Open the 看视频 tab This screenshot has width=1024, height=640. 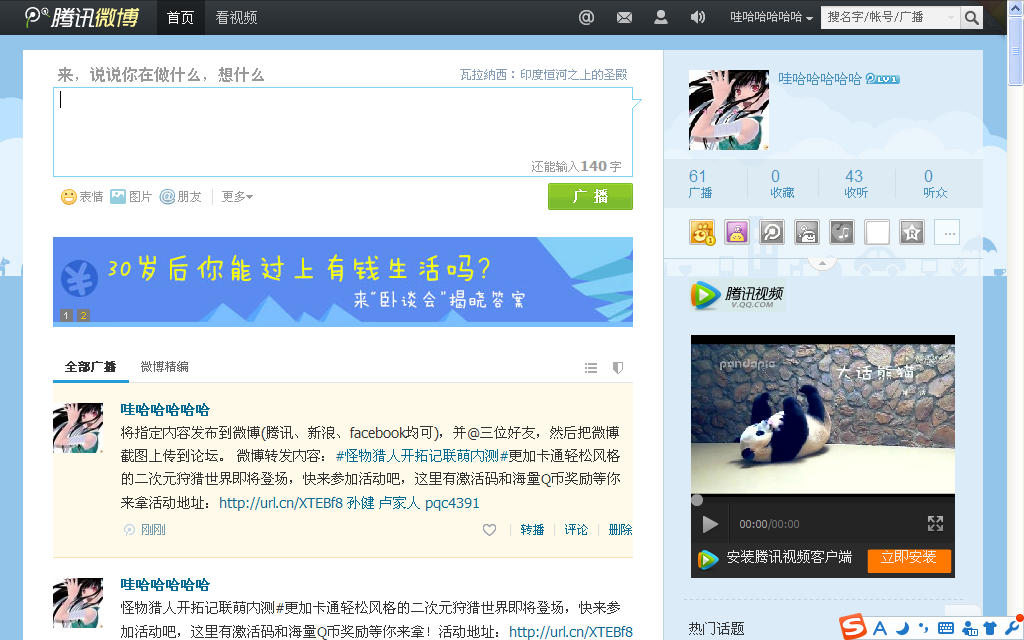236,18
